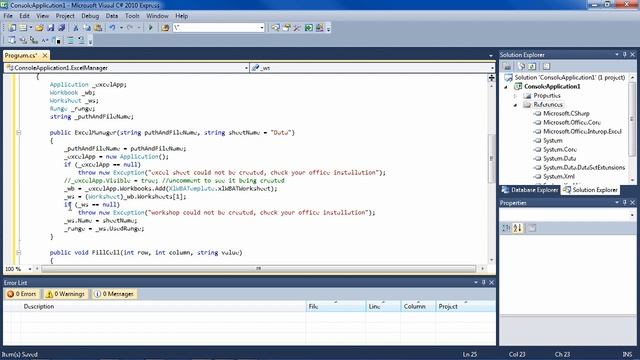The width and height of the screenshot is (640, 360).
Task: Open the Project menu
Action: (65, 16)
